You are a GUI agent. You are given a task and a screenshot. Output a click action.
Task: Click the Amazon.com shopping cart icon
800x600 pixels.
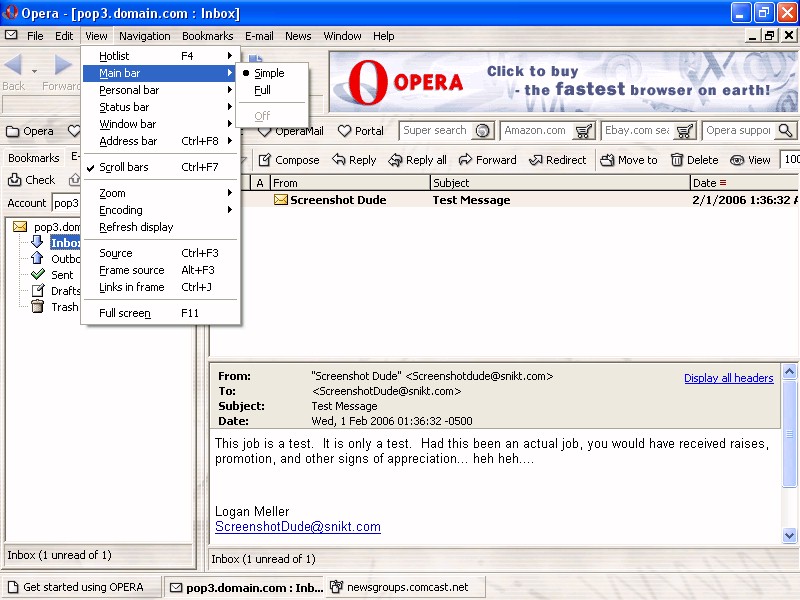tap(583, 131)
